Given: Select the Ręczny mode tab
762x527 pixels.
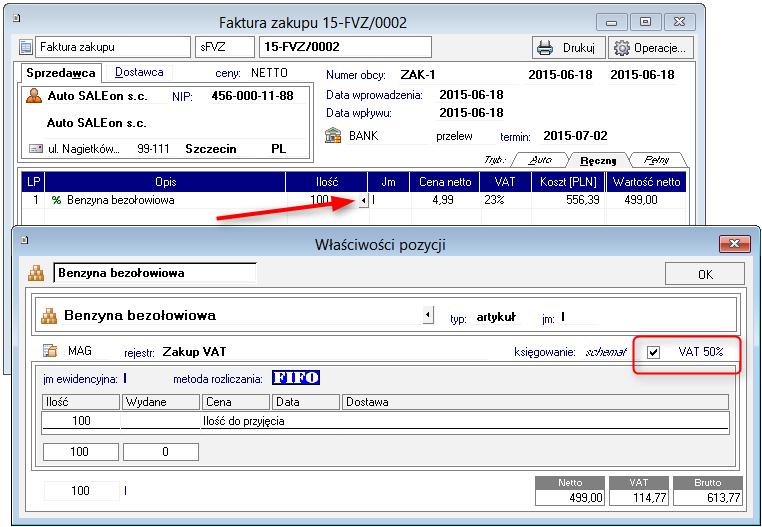Looking at the screenshot, I should [x=598, y=160].
